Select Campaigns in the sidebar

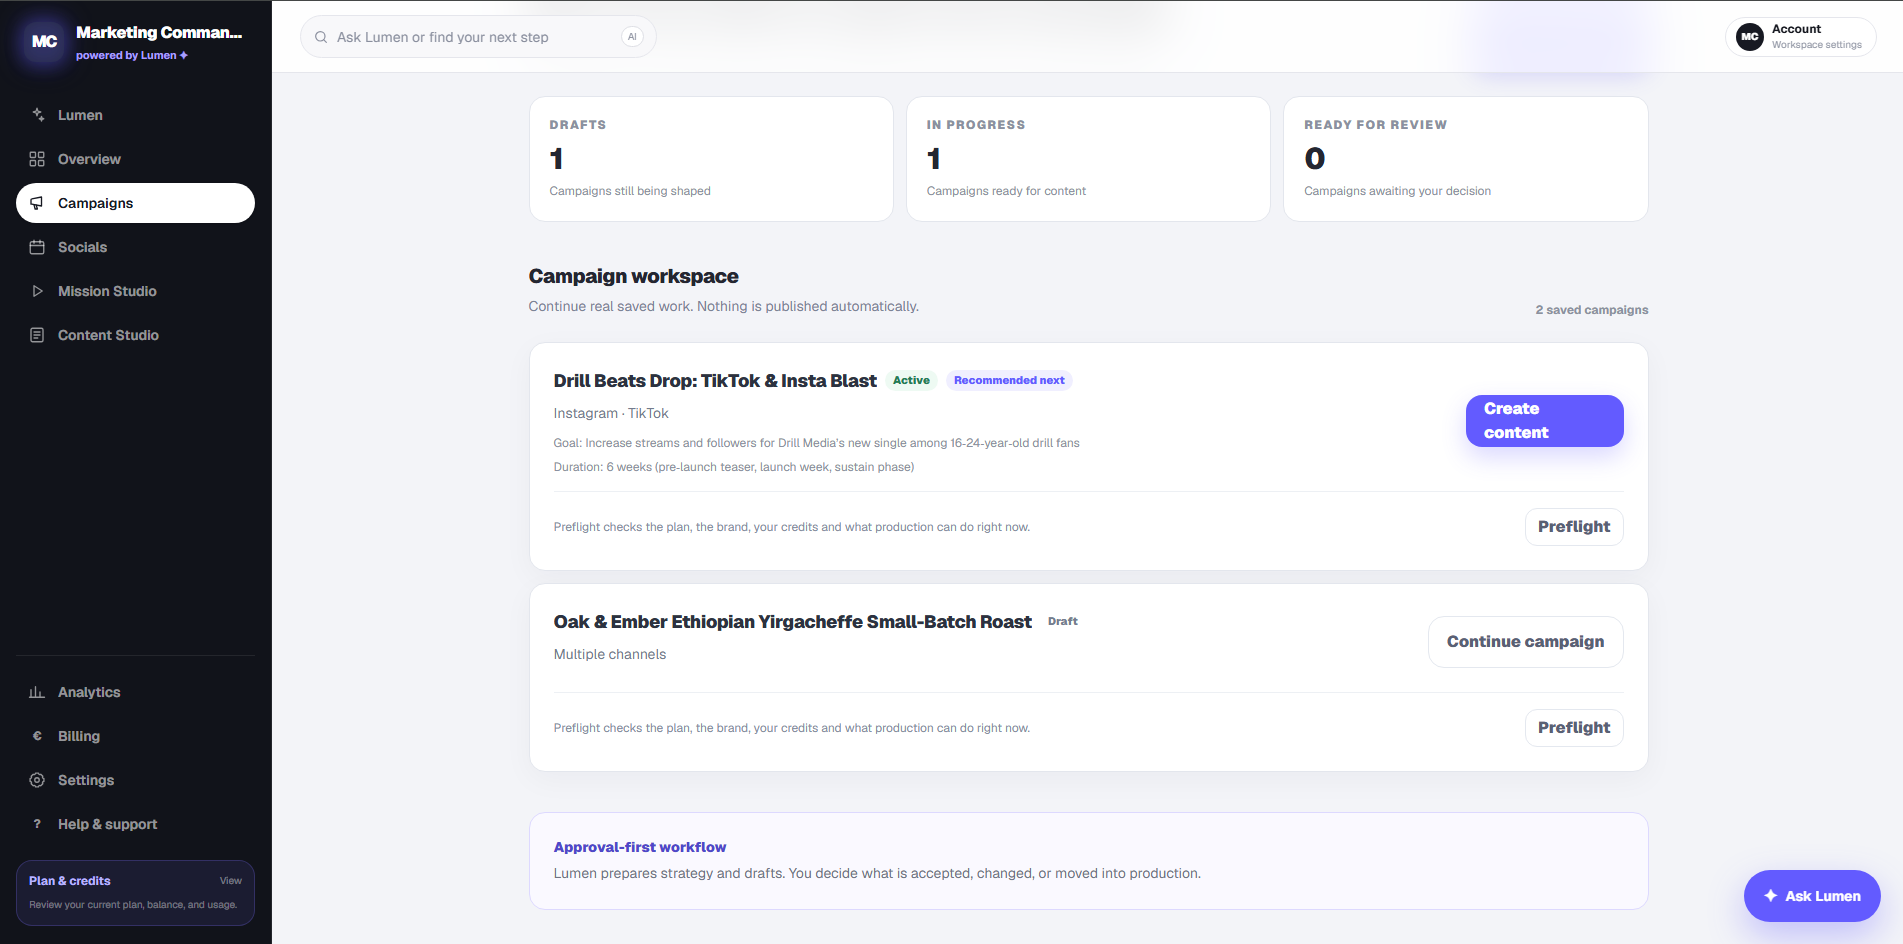135,203
